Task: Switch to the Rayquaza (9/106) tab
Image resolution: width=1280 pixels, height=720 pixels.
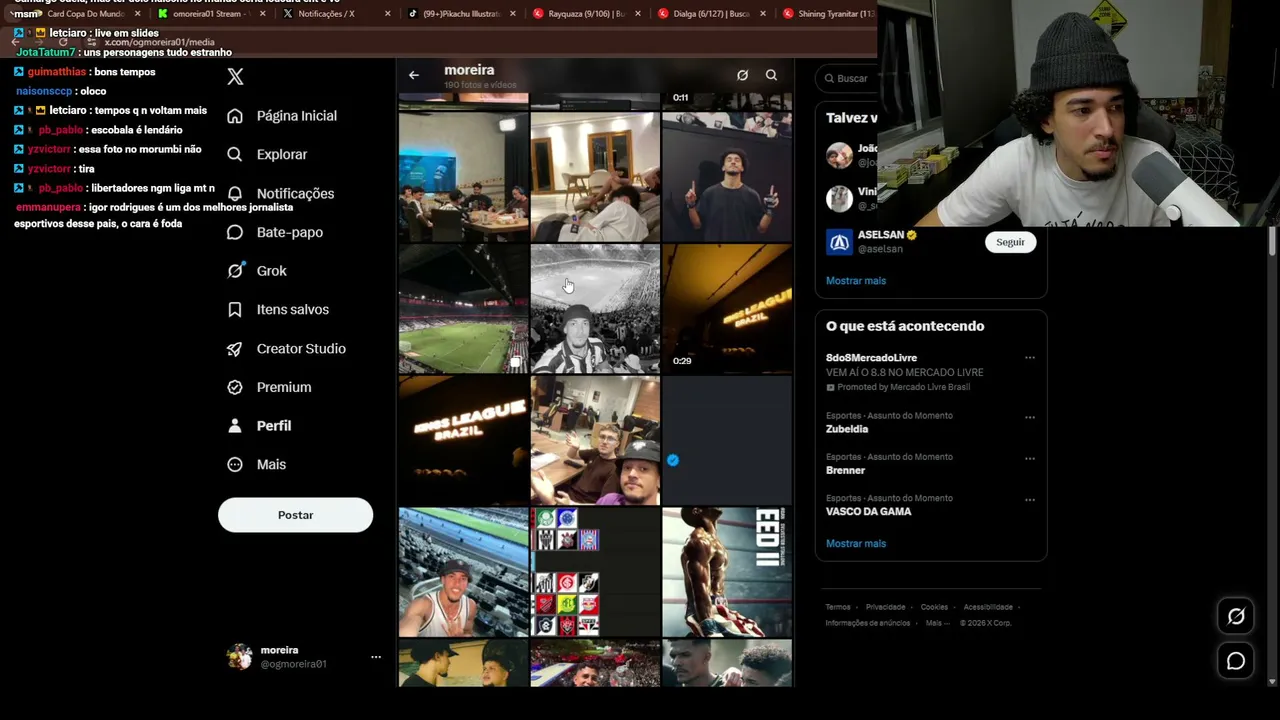Action: (x=586, y=14)
